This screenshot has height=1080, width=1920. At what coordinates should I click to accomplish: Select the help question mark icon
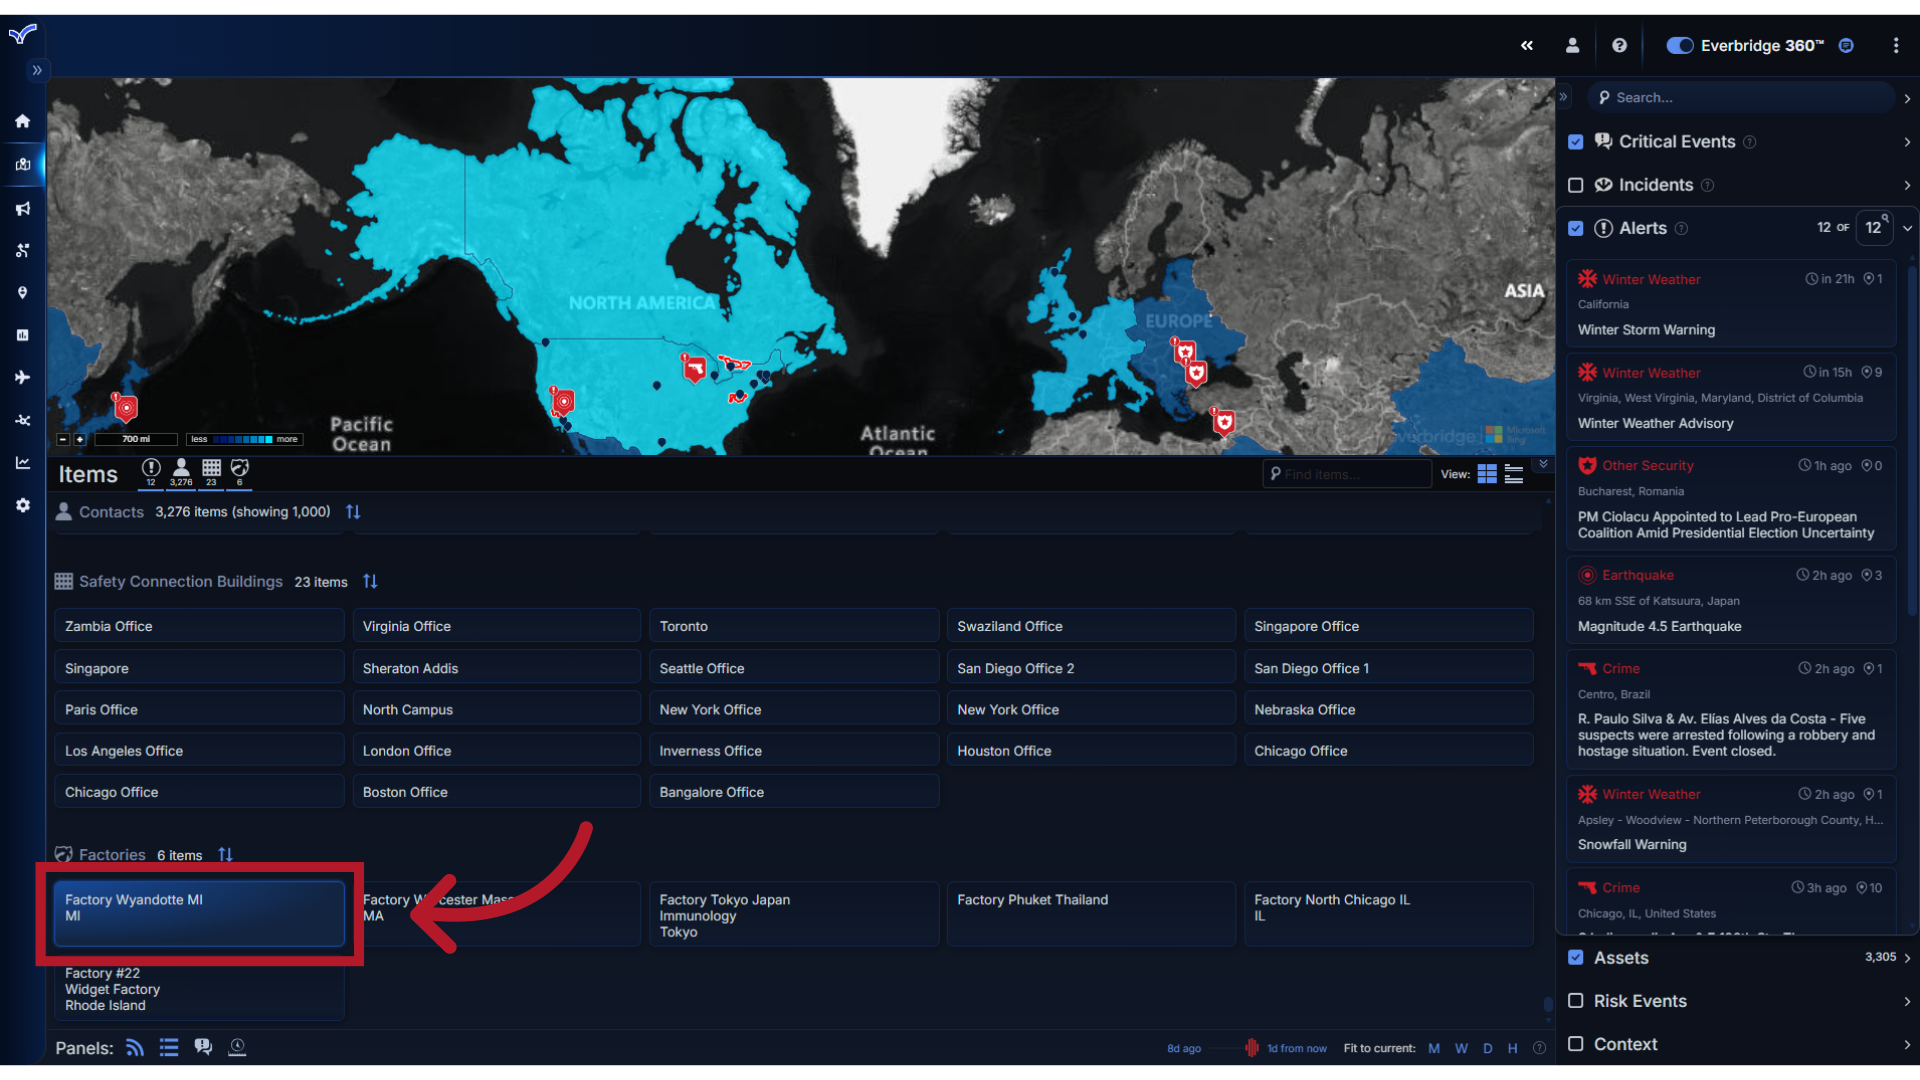pyautogui.click(x=1619, y=45)
